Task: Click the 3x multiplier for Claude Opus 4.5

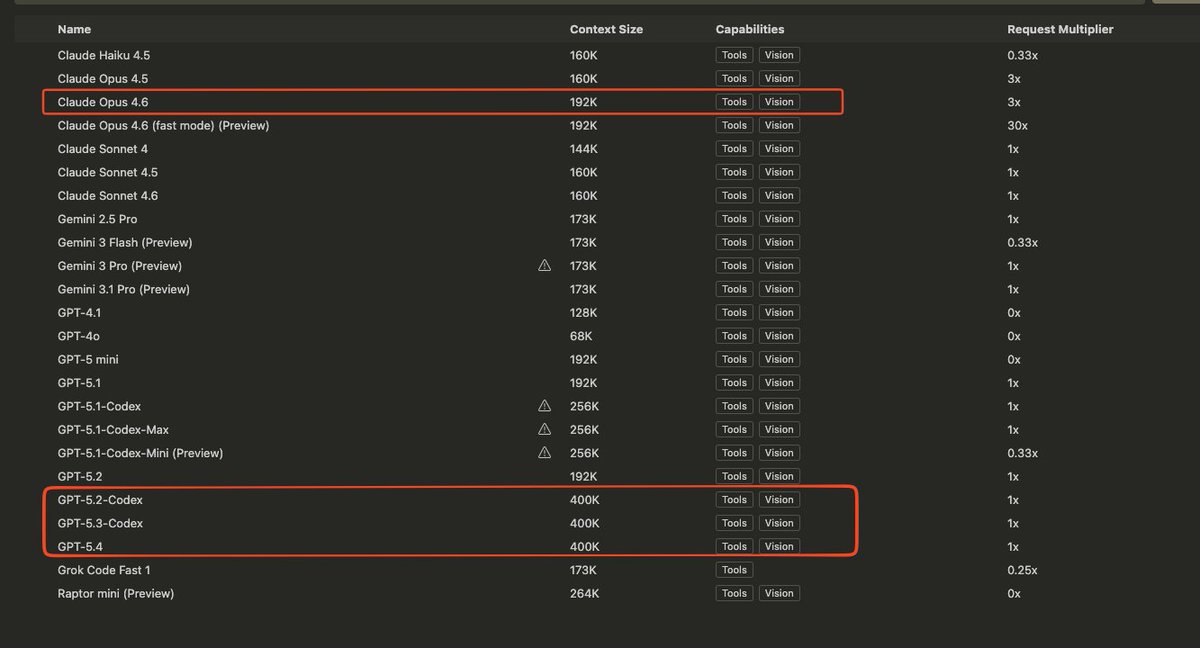Action: (1013, 78)
